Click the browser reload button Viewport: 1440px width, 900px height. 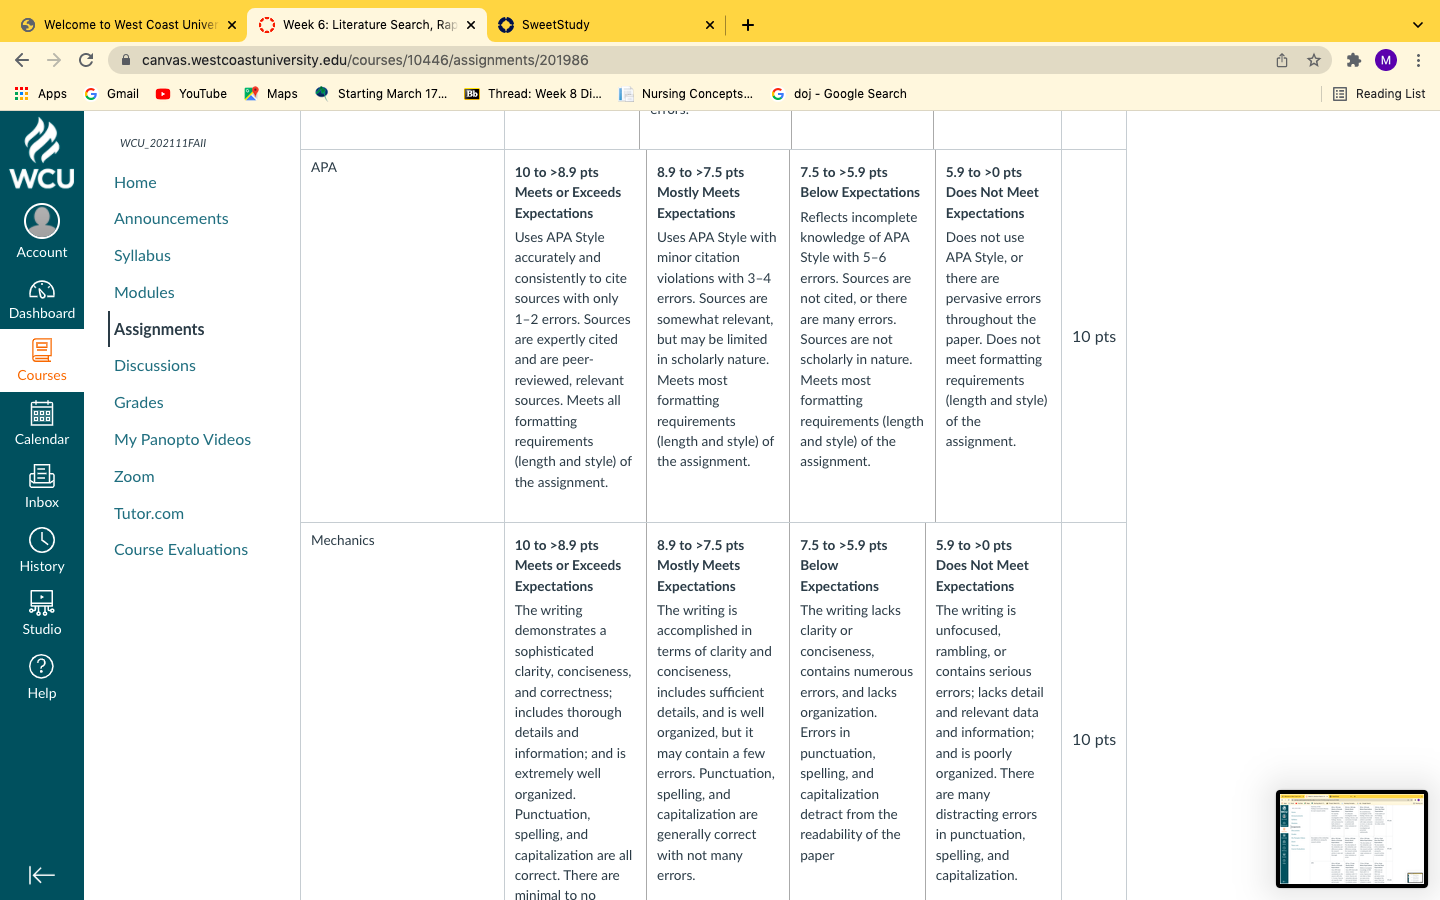click(x=86, y=60)
